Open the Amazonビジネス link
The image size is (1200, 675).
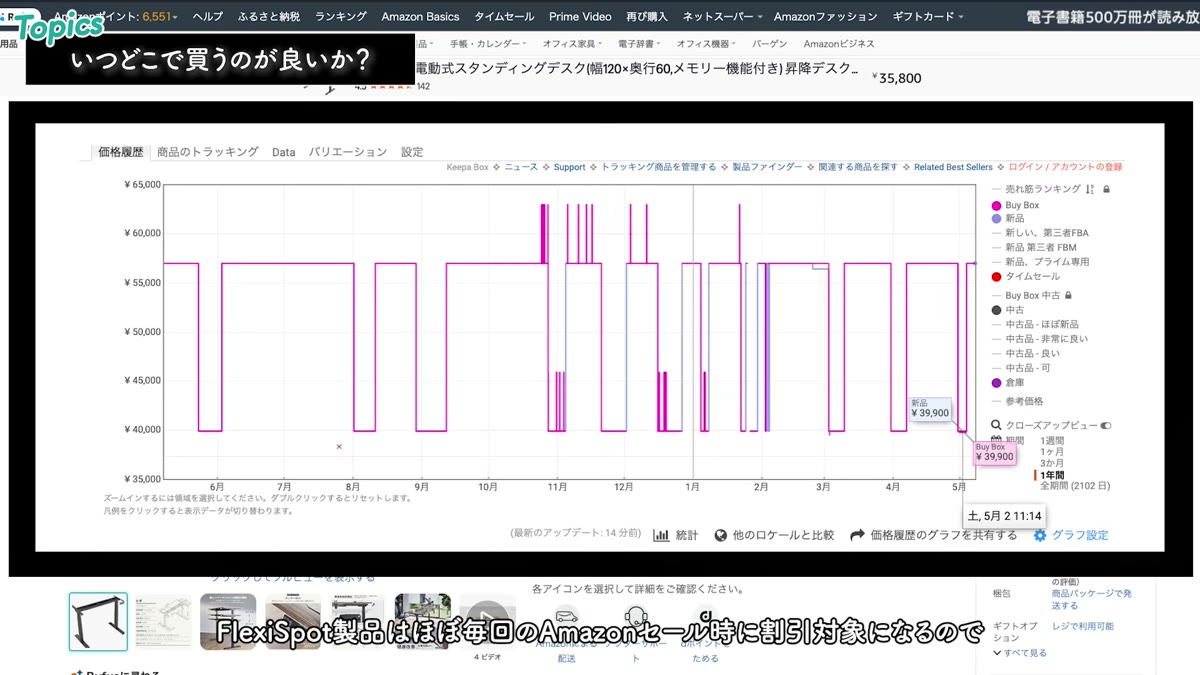pos(839,44)
